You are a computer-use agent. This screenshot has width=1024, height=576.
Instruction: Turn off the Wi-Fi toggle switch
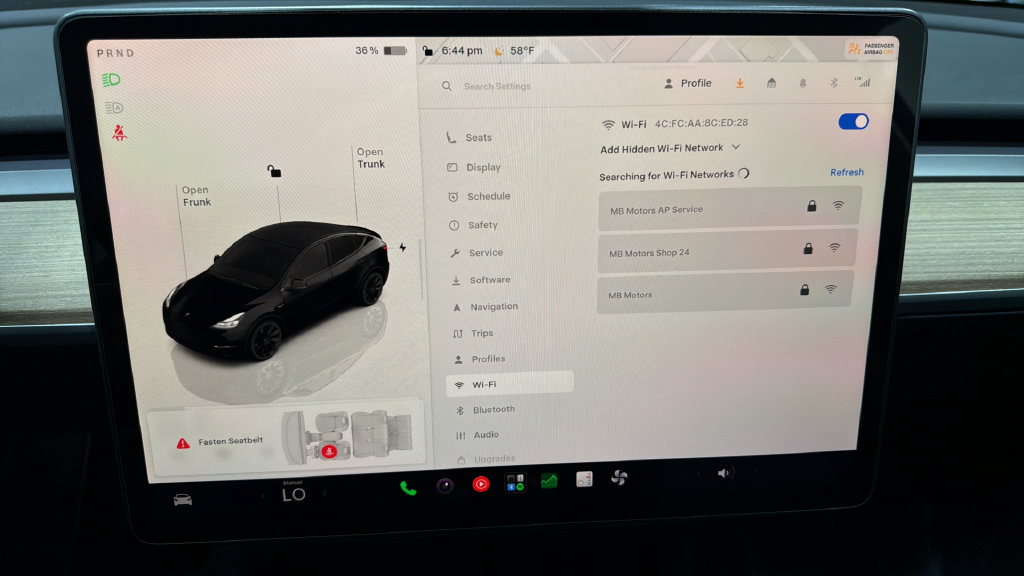coord(853,121)
